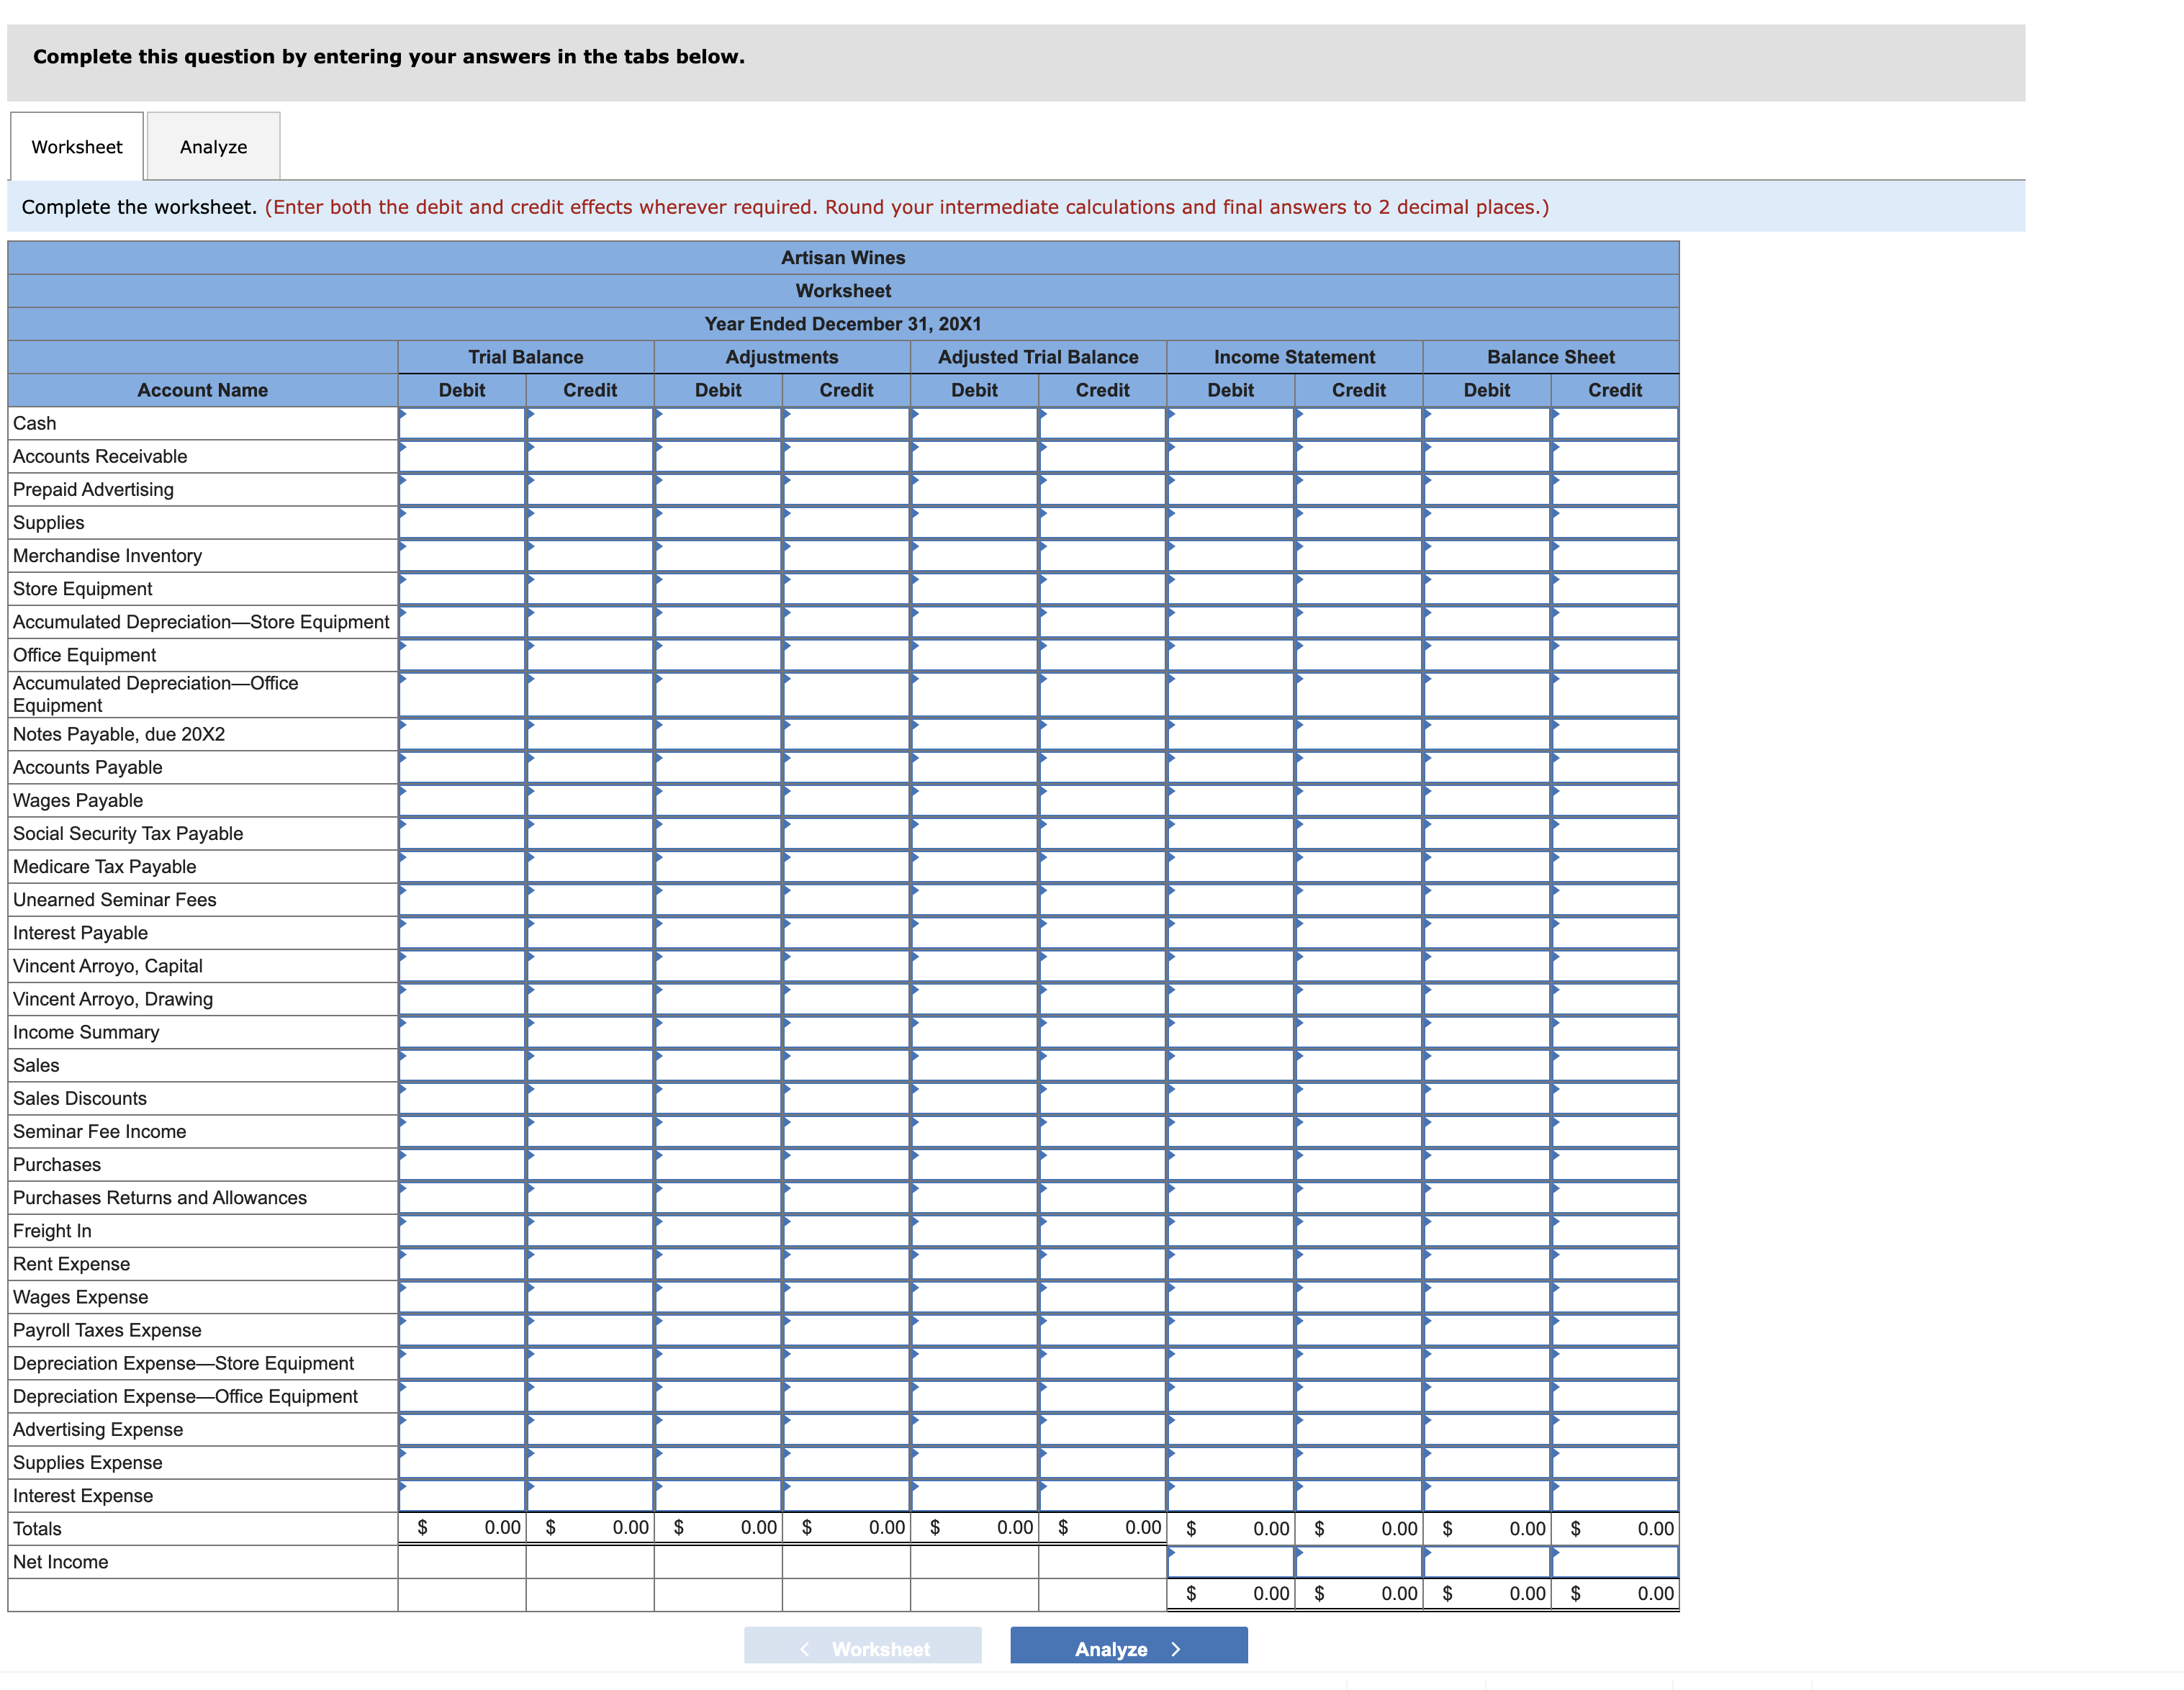Click the 'Adjusted Trial Balance' column header
This screenshot has width=2184, height=1690.
pos(1038,357)
